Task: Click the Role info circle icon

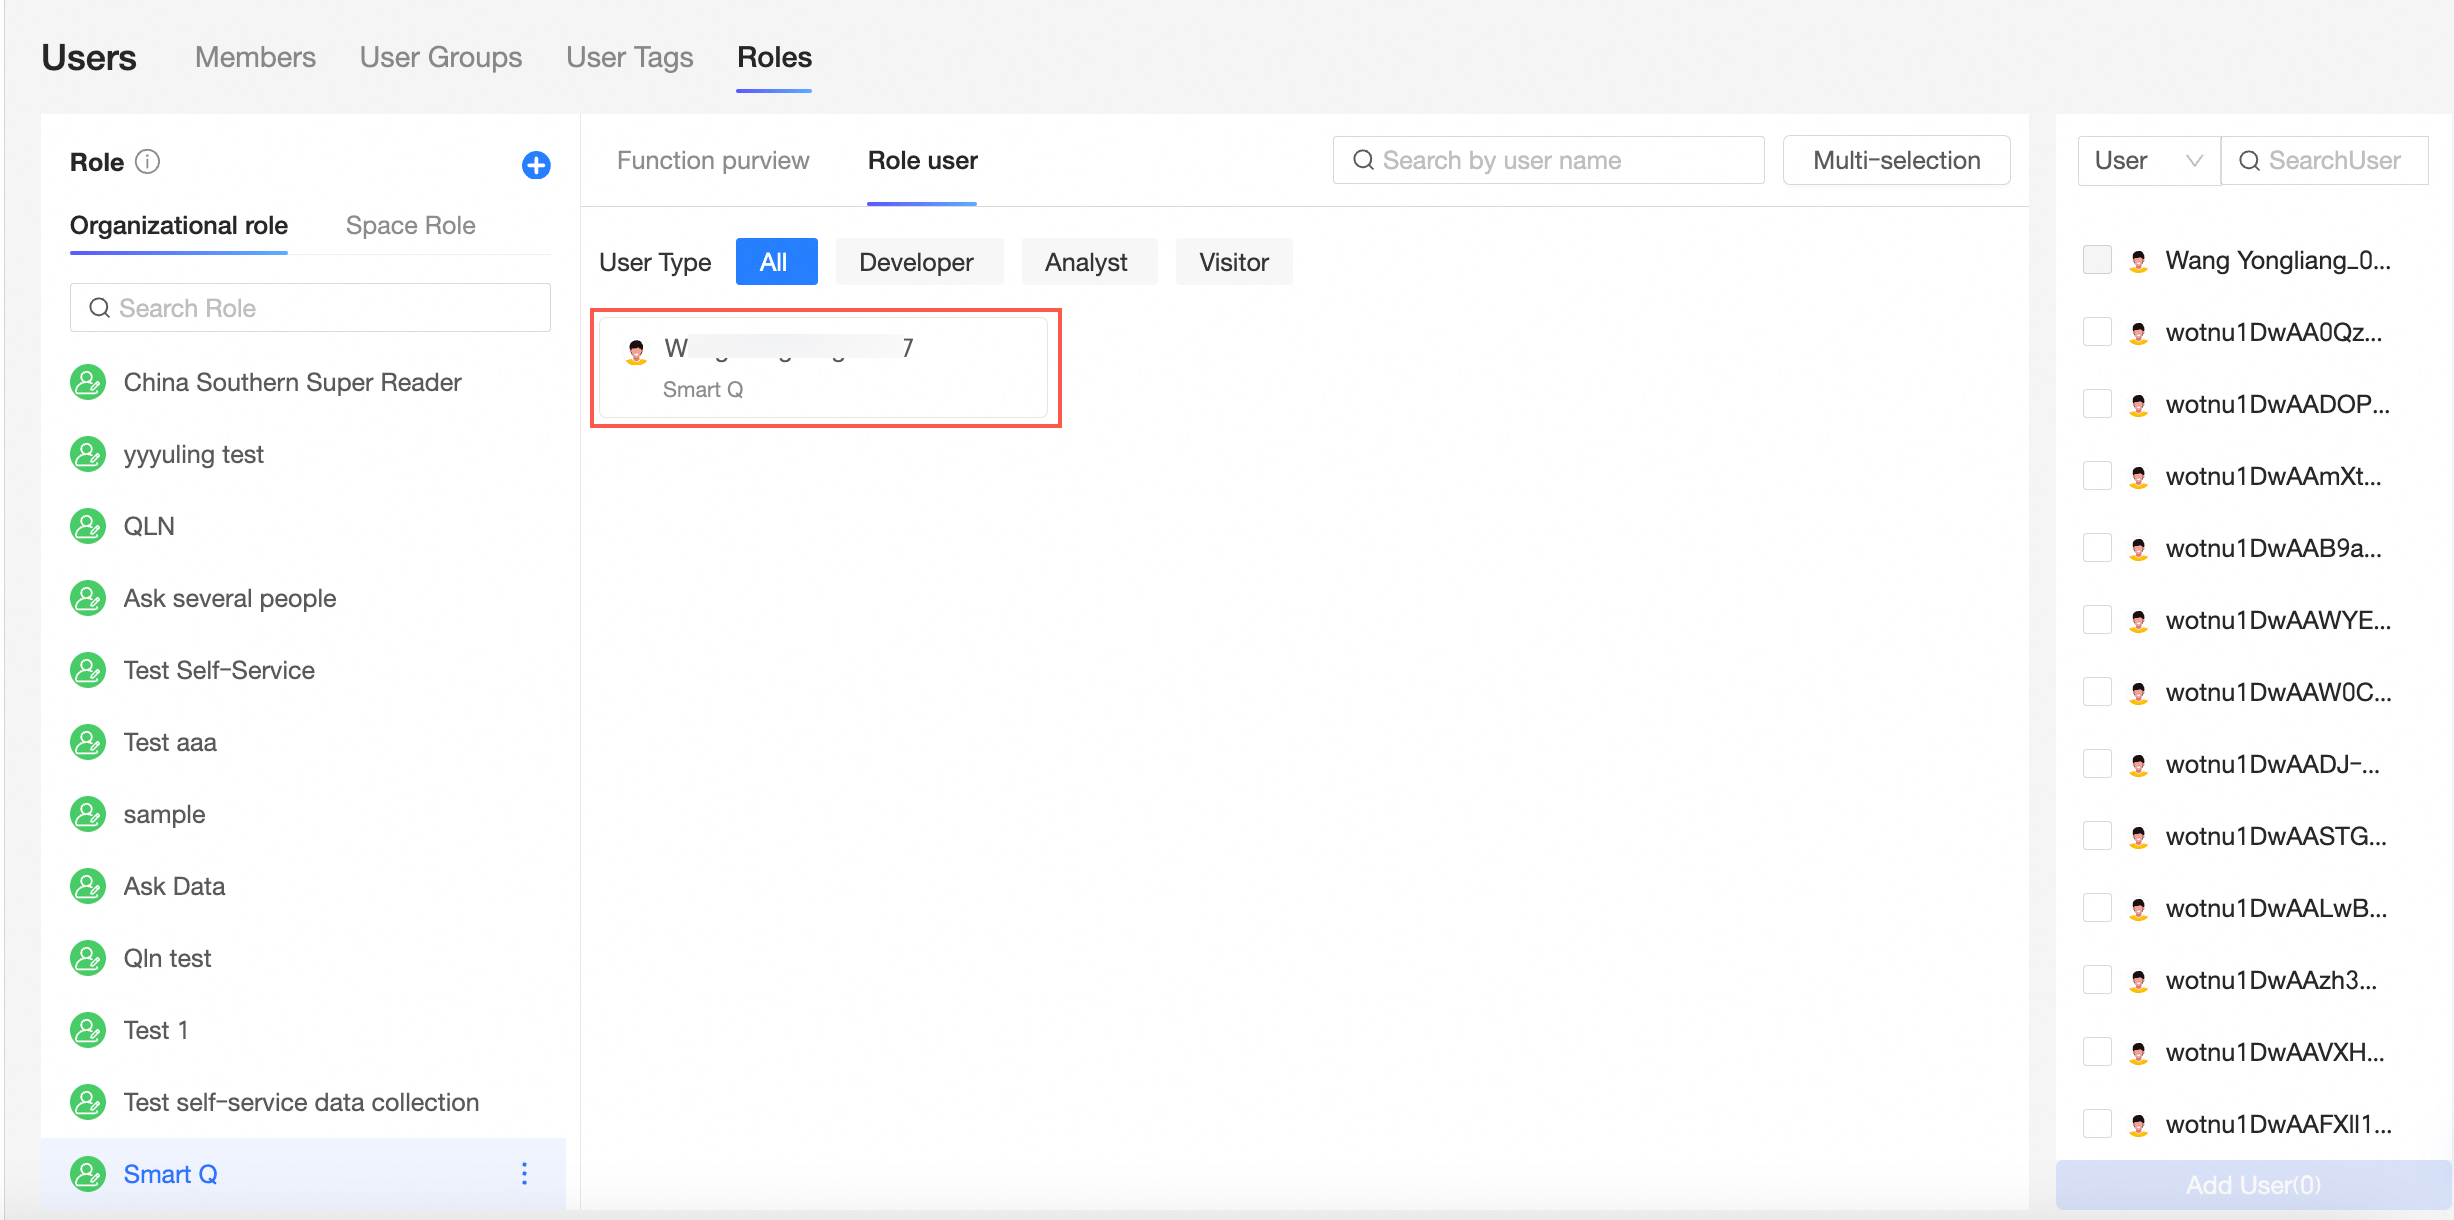Action: 147,162
